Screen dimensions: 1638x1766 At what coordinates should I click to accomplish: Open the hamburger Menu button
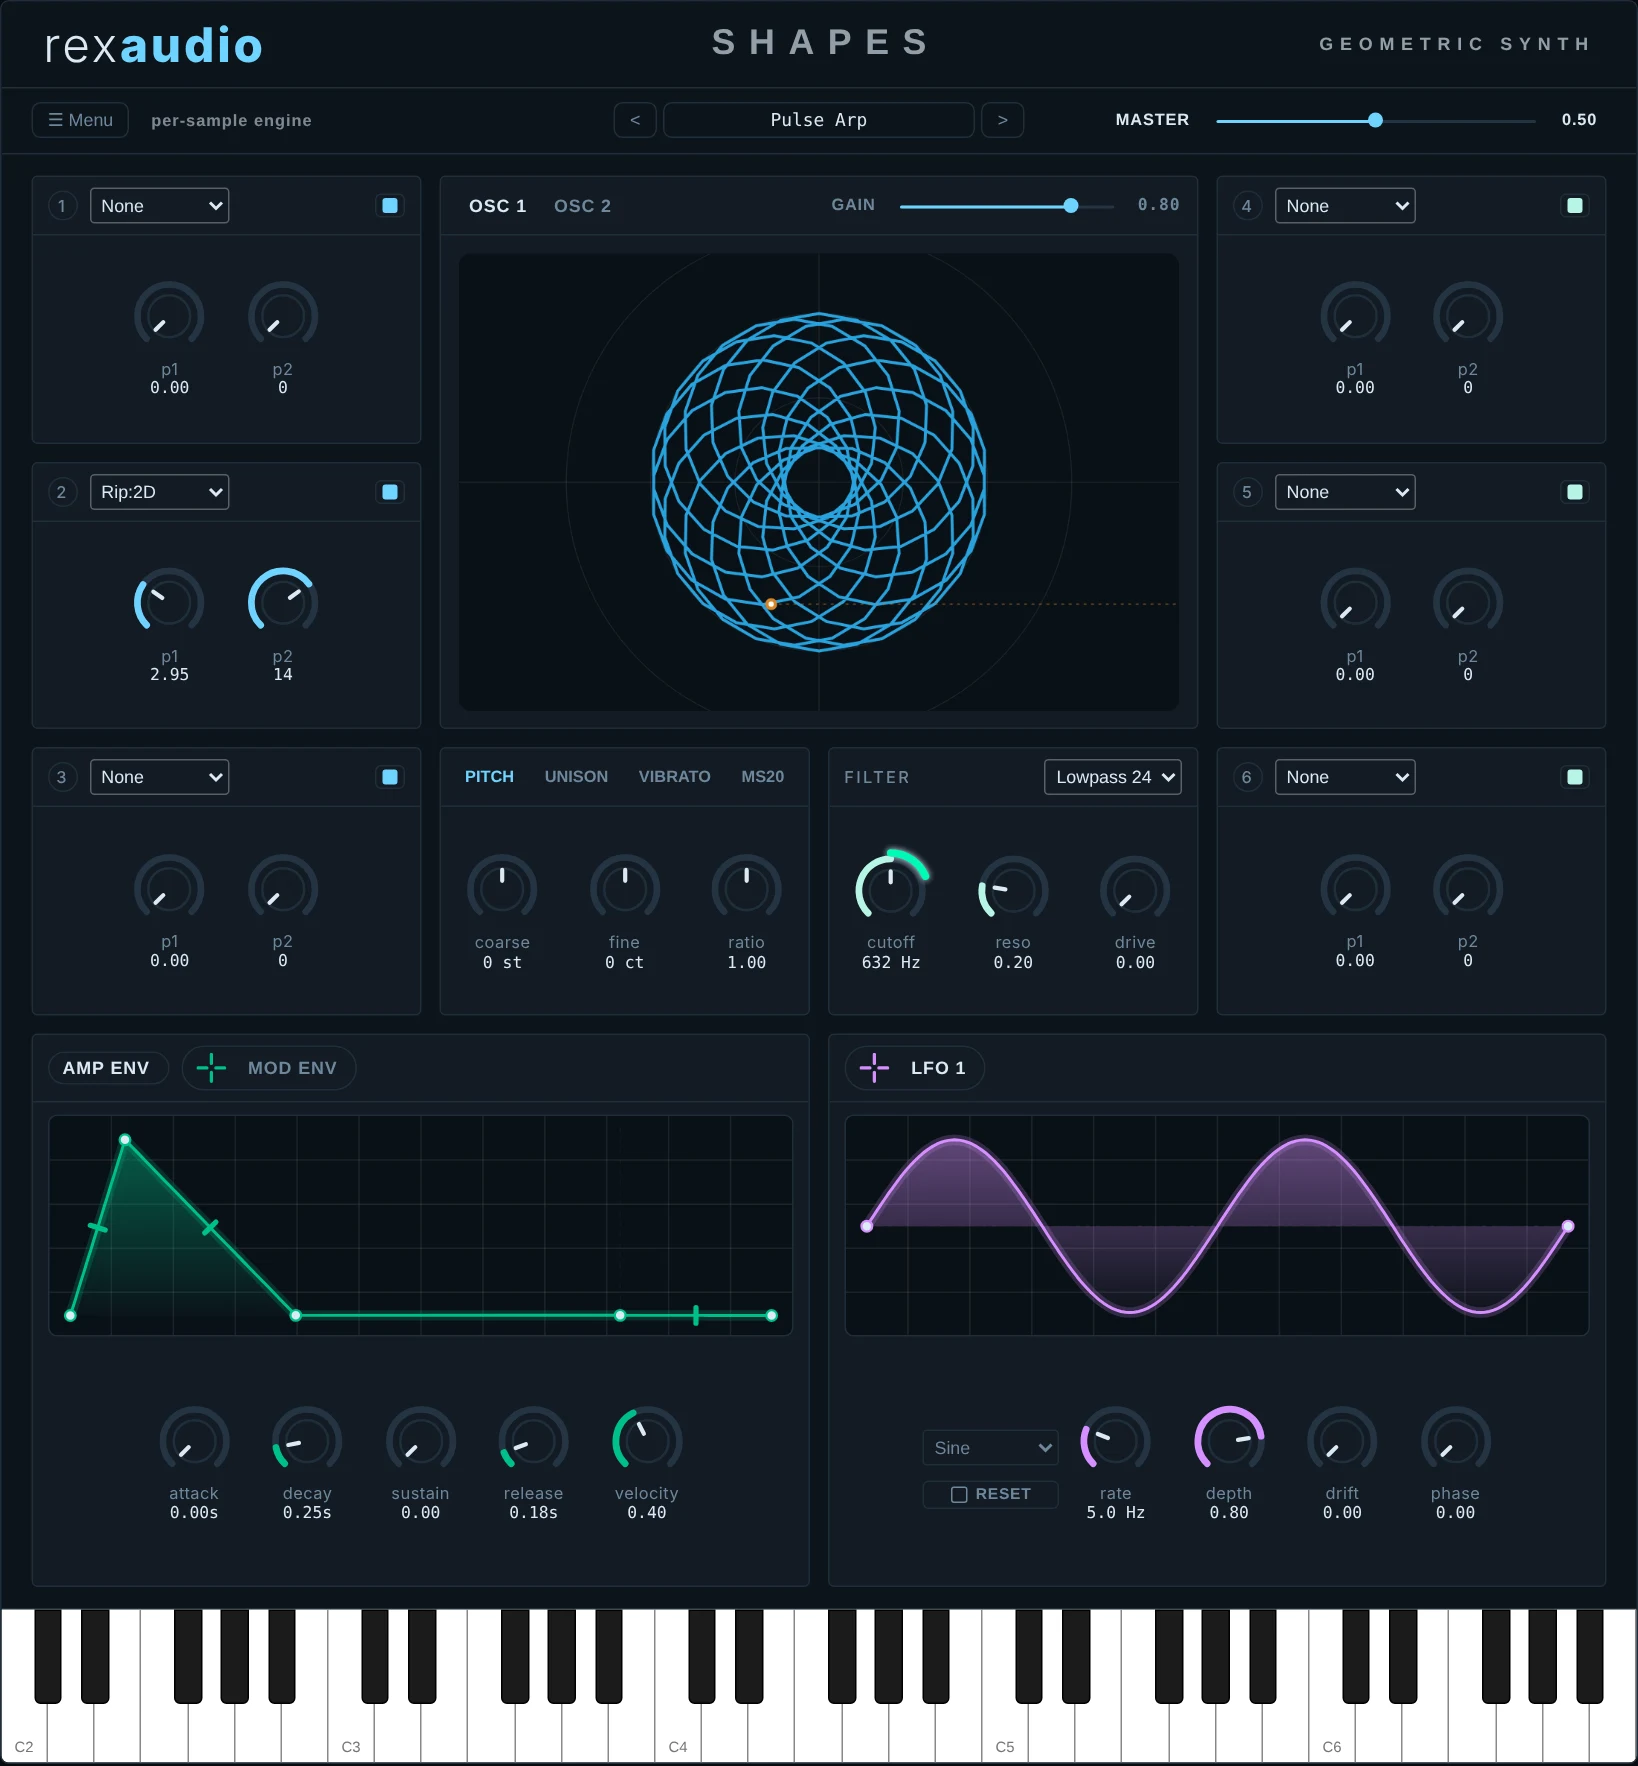[80, 120]
